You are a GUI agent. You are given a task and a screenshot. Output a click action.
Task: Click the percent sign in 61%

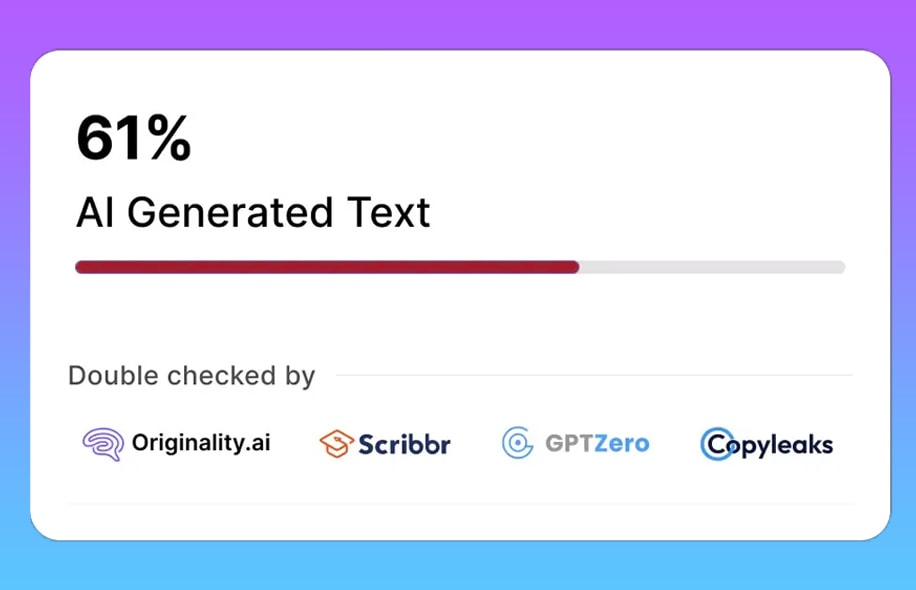pos(169,138)
